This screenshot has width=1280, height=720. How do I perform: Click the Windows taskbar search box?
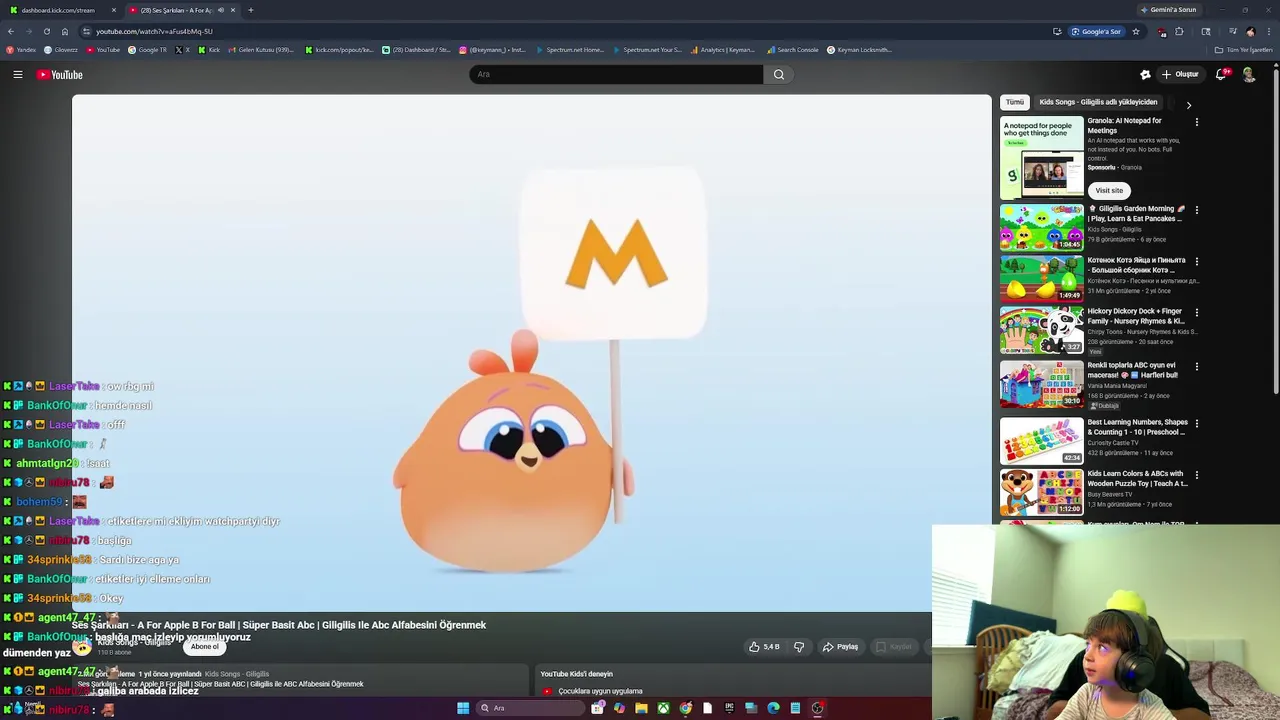[x=530, y=708]
